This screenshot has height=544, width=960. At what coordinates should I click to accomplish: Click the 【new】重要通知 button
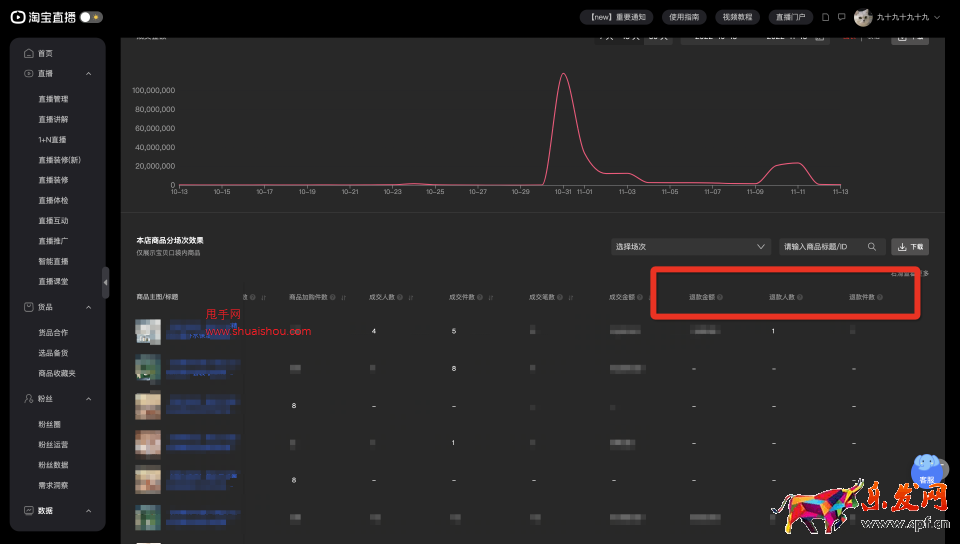pyautogui.click(x=617, y=17)
